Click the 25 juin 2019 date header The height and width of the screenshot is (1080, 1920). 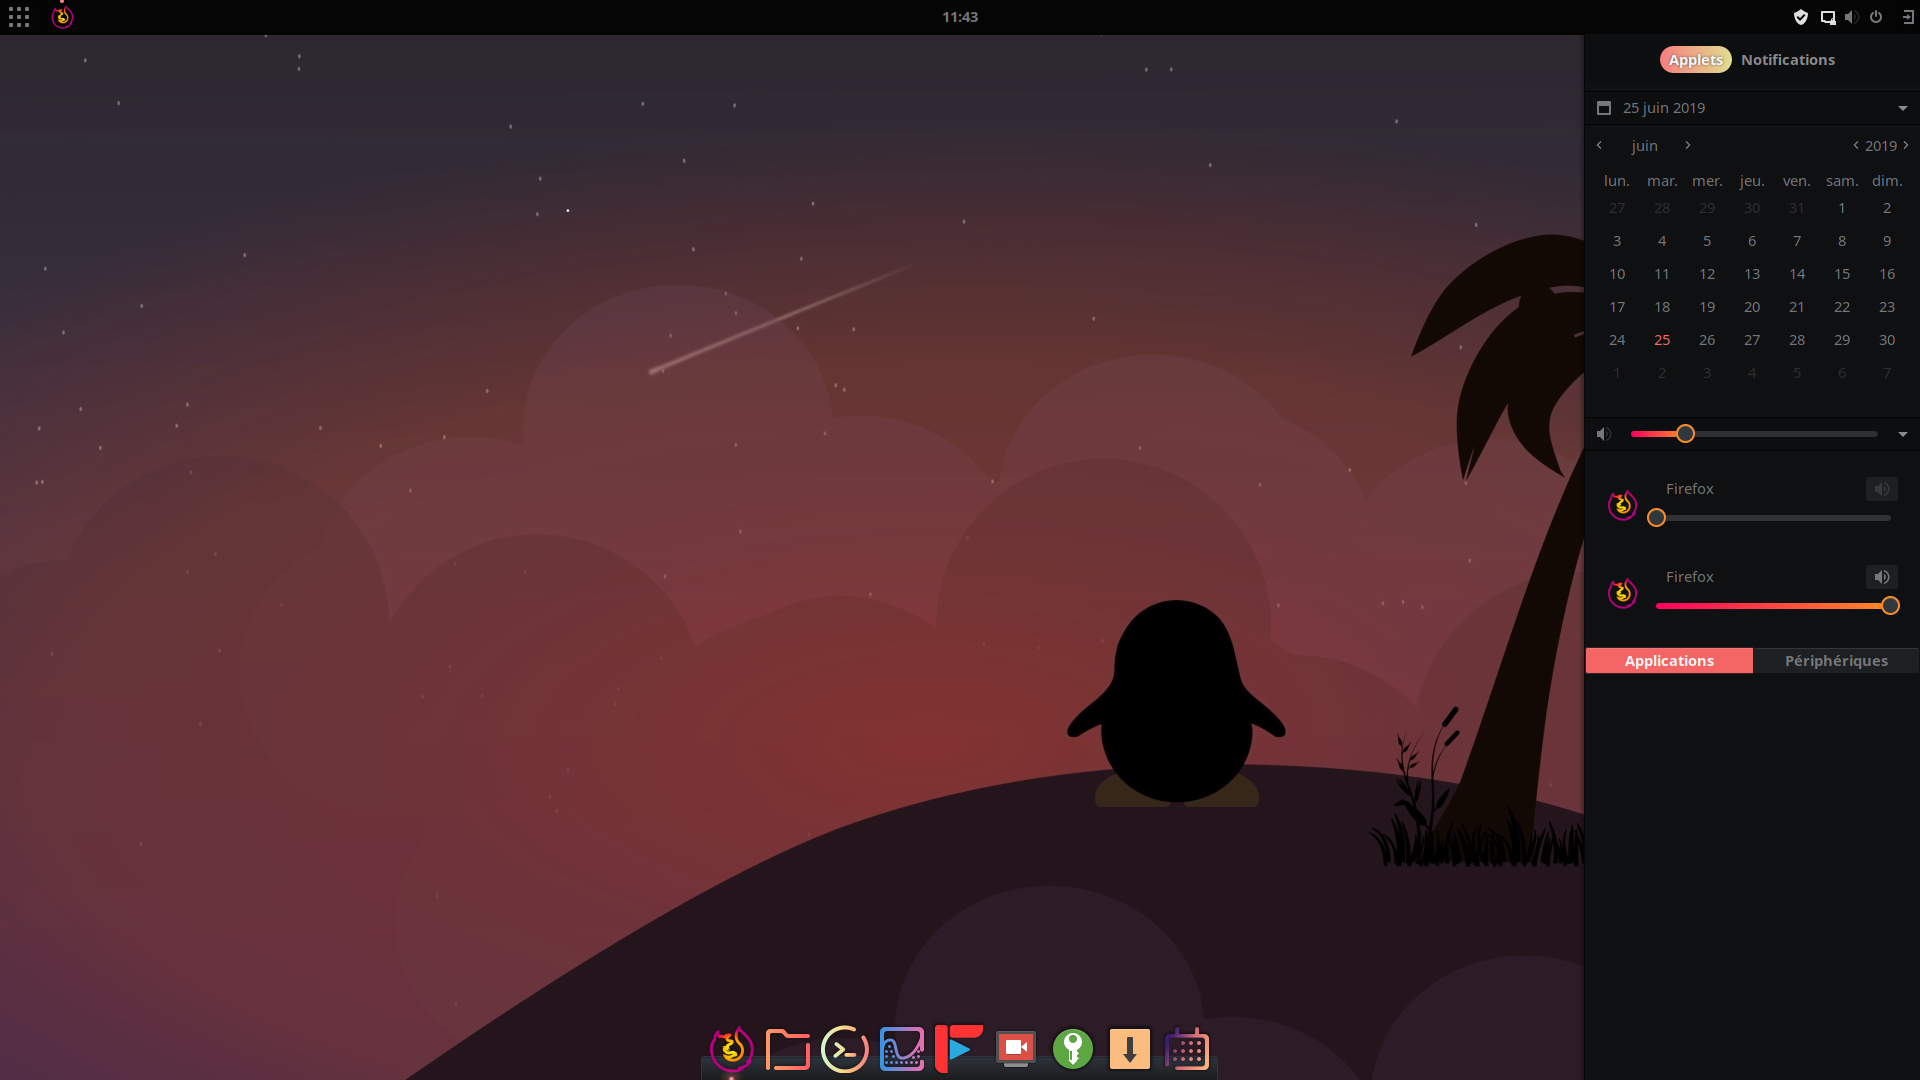1664,108
